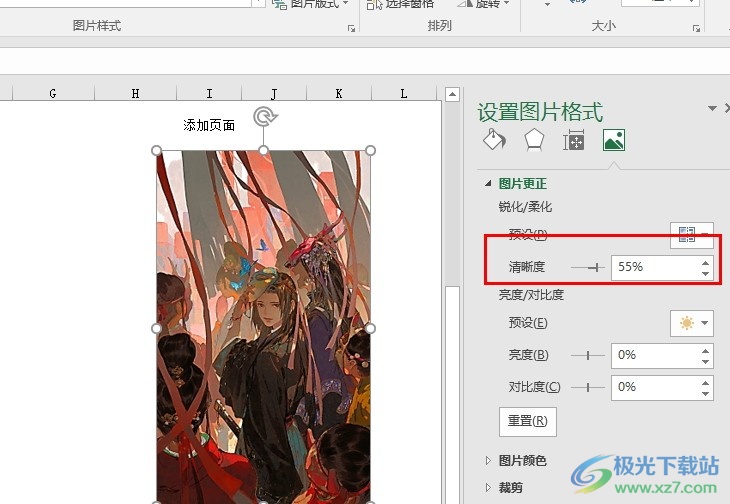Decrease 对比度 value with down spinner
The height and width of the screenshot is (504, 730).
click(706, 394)
